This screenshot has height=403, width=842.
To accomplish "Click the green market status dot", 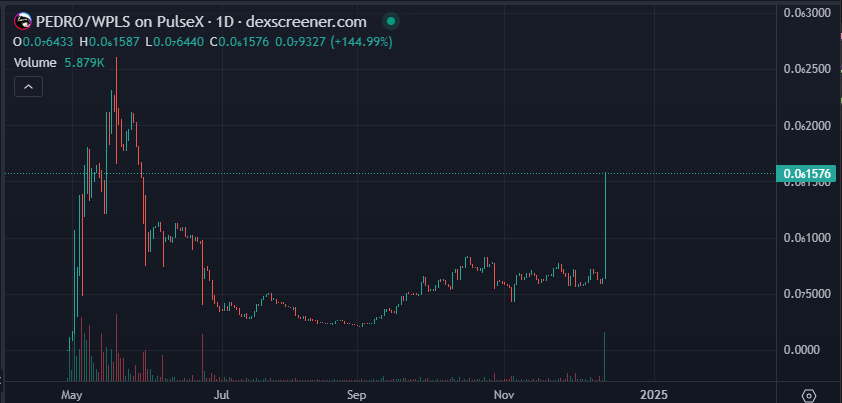I will click(391, 21).
